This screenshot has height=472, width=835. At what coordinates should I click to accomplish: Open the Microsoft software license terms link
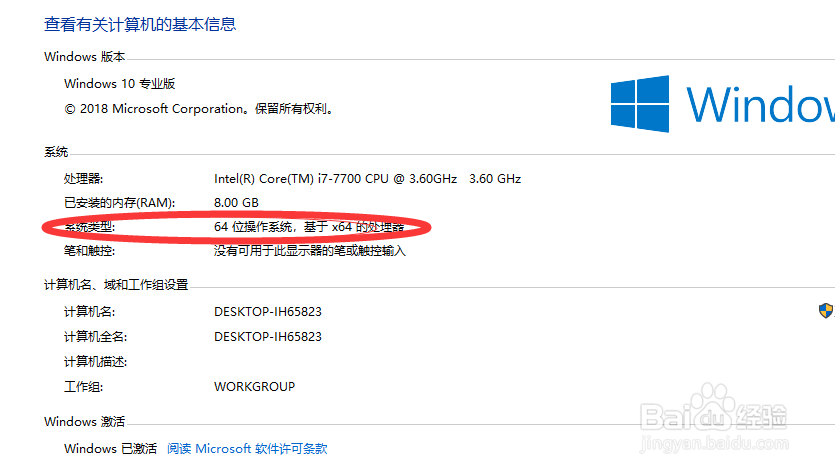247,449
